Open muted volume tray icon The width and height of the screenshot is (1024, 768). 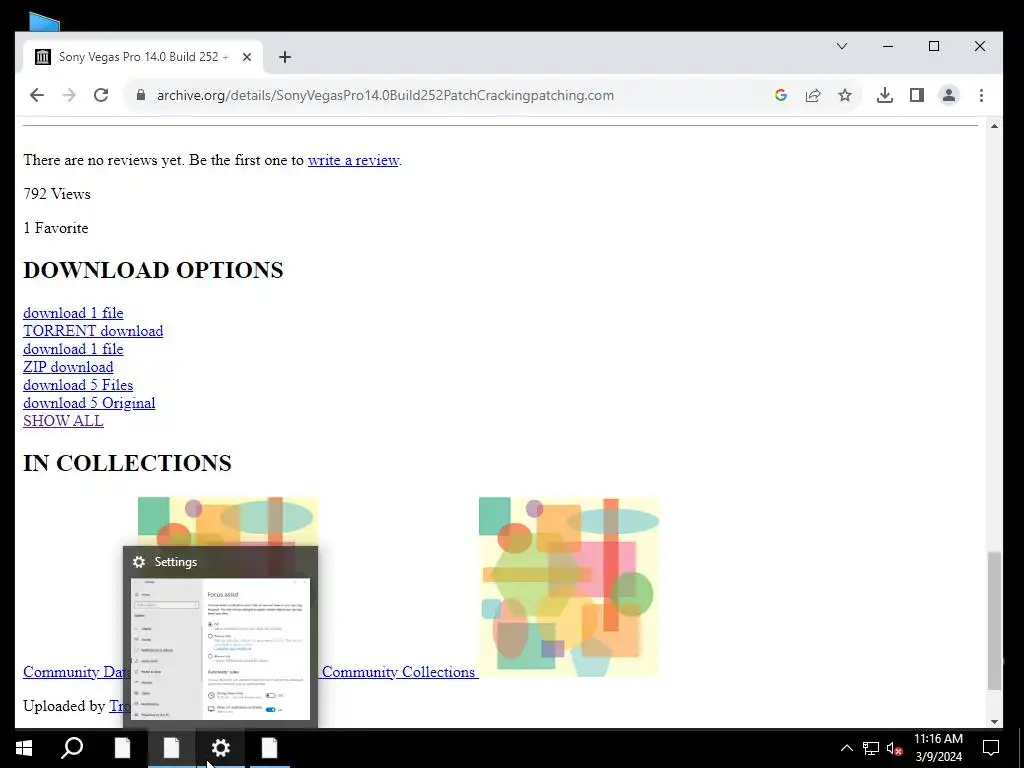point(894,748)
